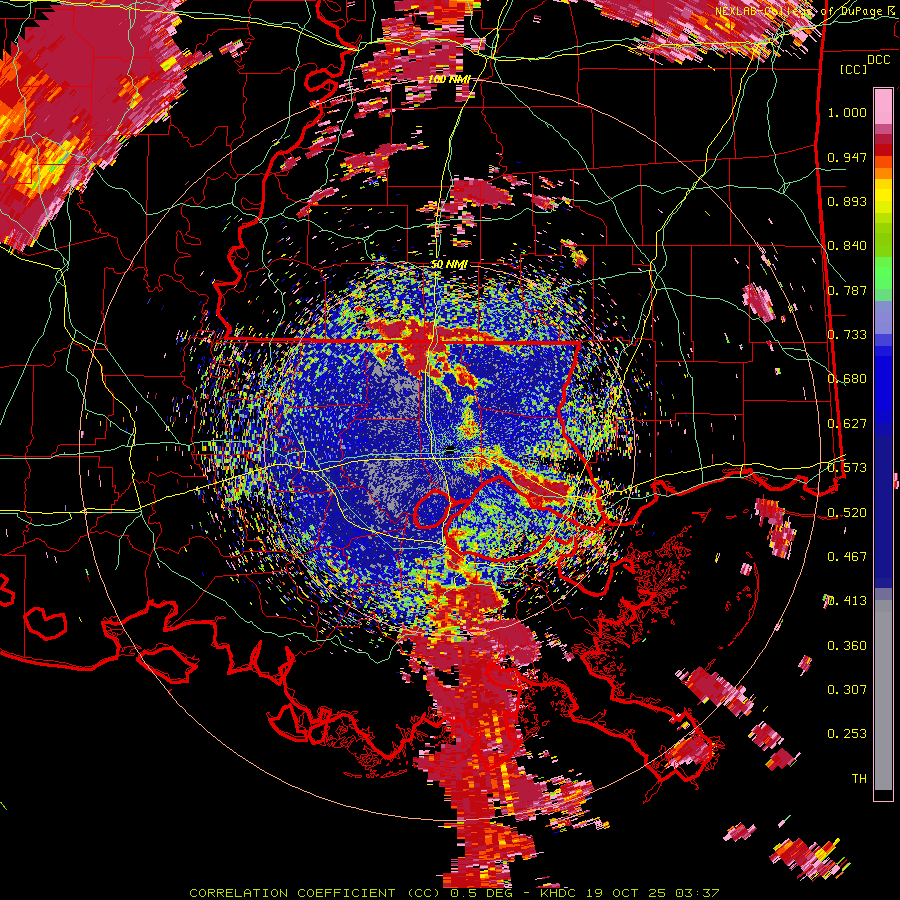This screenshot has height=900, width=900.
Task: Click the 0.893 legend value
Action: click(x=847, y=201)
